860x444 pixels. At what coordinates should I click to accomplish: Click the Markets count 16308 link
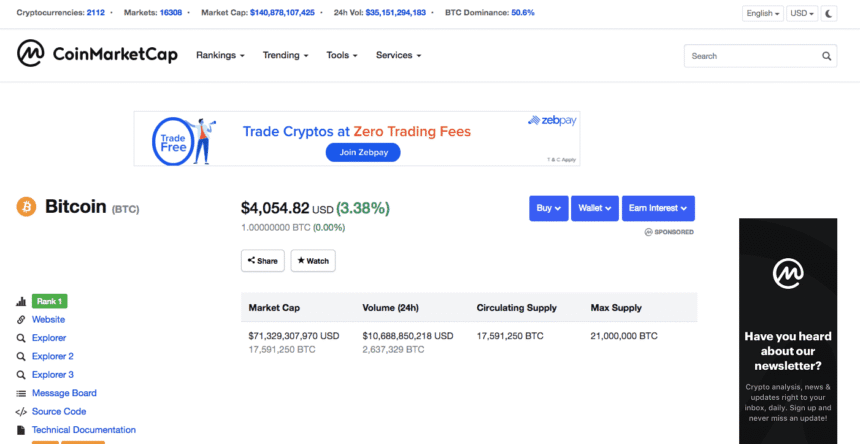[171, 13]
